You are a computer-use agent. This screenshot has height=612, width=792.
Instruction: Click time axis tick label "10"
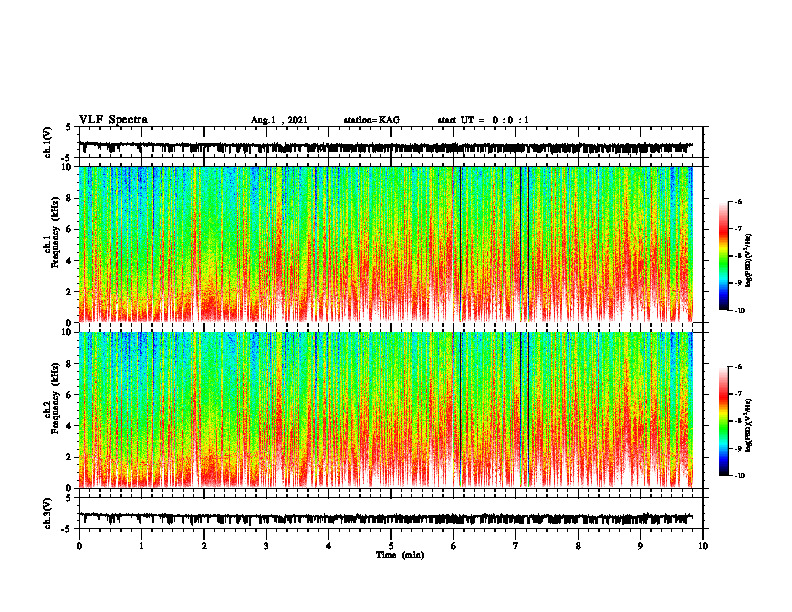[703, 546]
